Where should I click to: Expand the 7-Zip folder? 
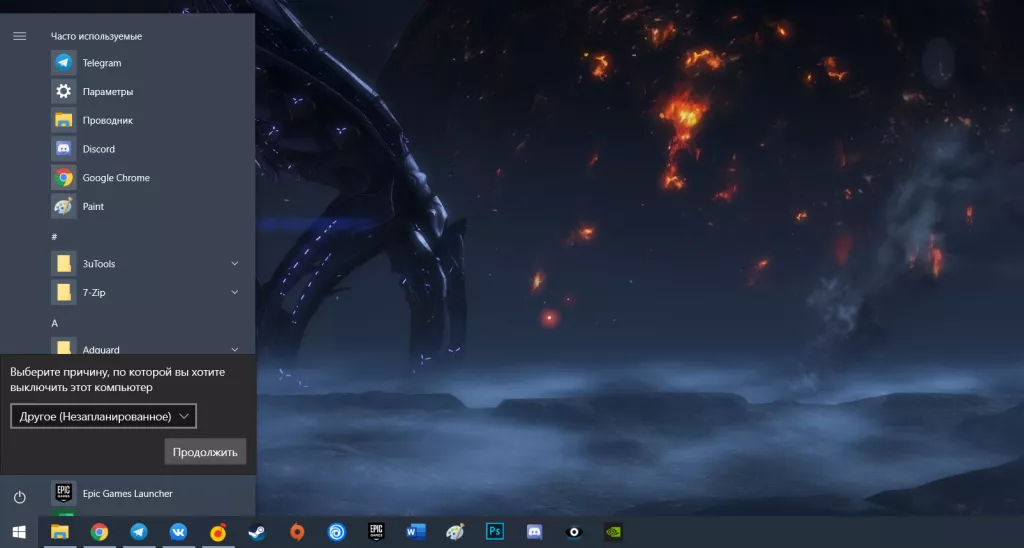point(235,292)
